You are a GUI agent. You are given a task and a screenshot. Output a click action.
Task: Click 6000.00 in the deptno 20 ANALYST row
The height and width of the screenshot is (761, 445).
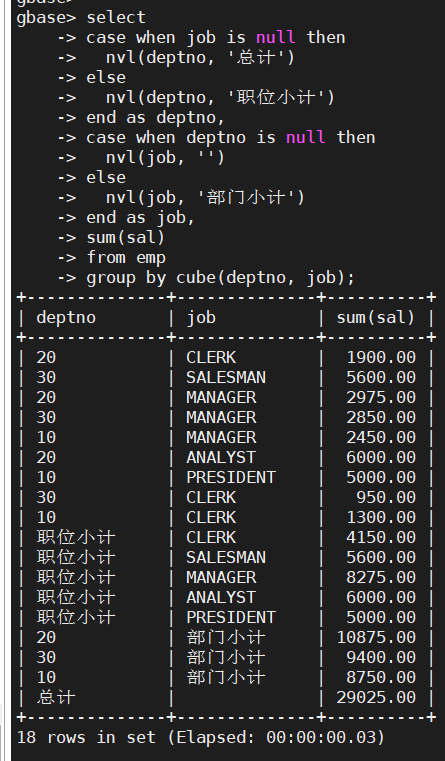pyautogui.click(x=381, y=457)
